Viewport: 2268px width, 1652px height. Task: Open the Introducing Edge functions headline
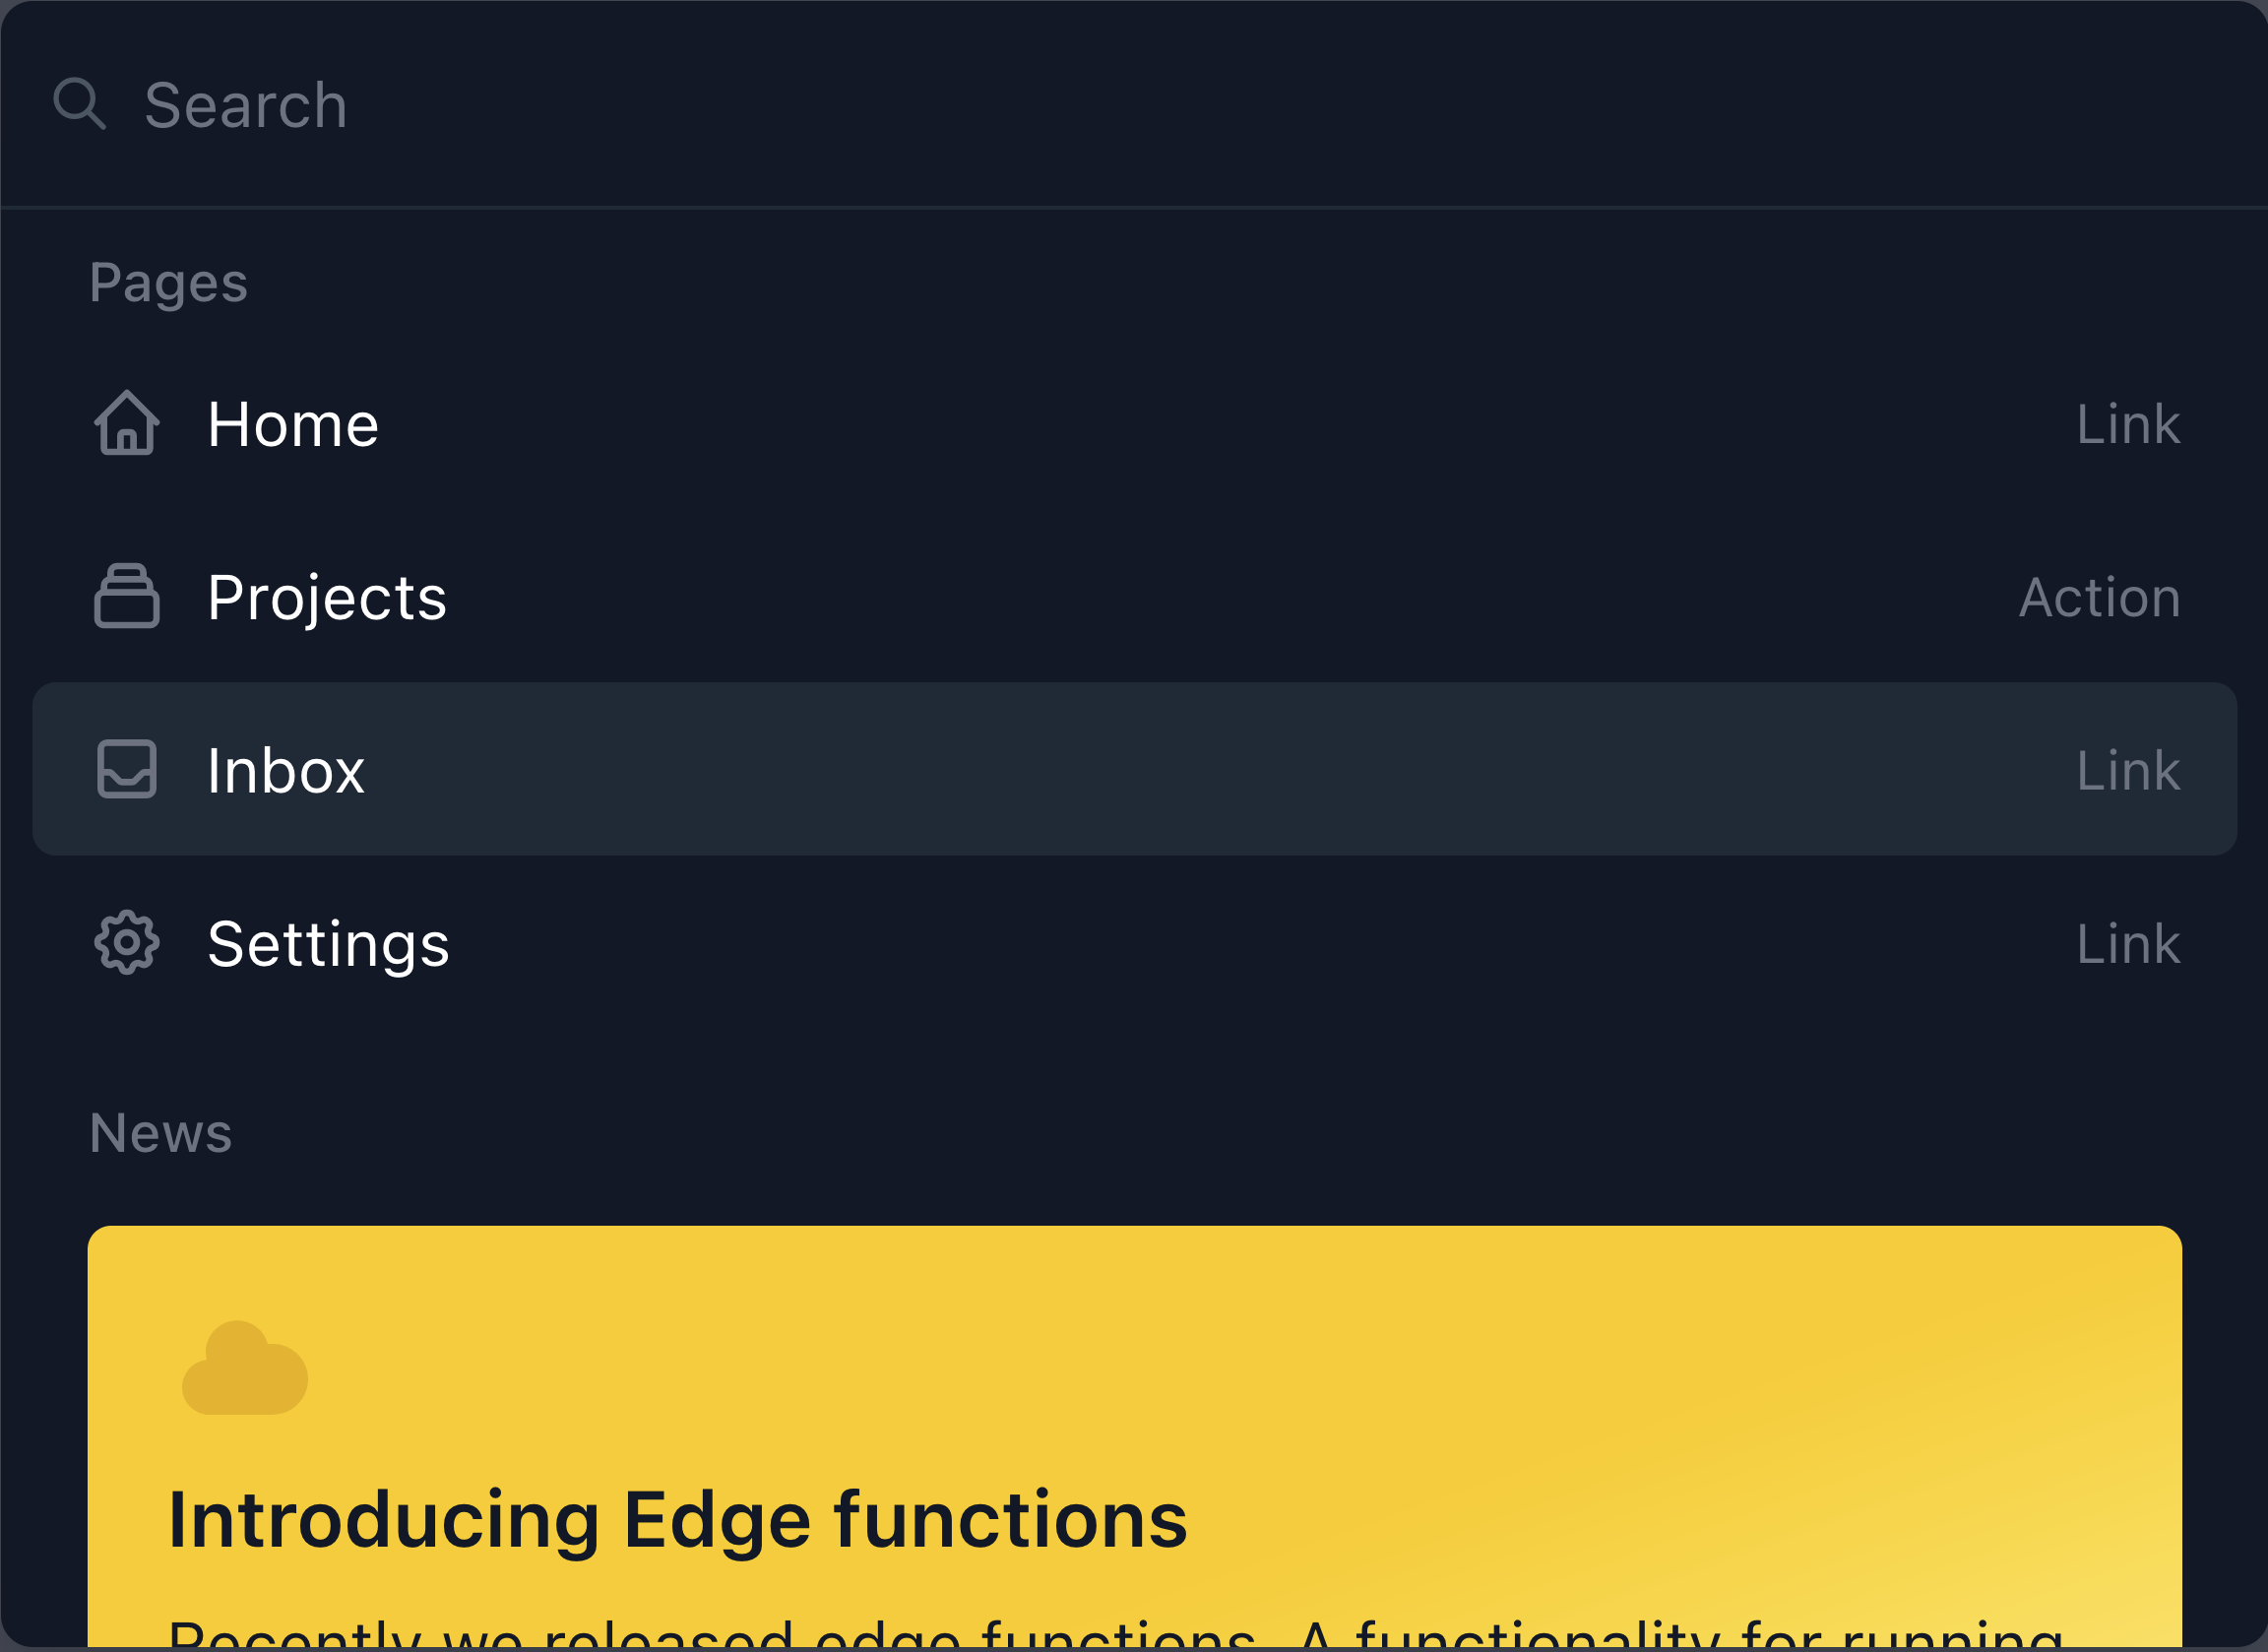click(678, 1521)
